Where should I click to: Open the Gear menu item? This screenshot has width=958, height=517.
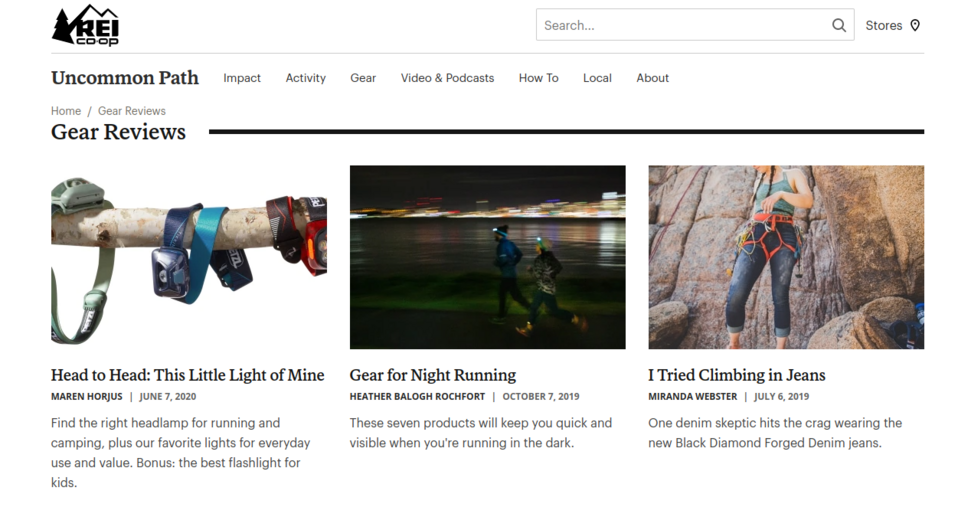(x=363, y=78)
